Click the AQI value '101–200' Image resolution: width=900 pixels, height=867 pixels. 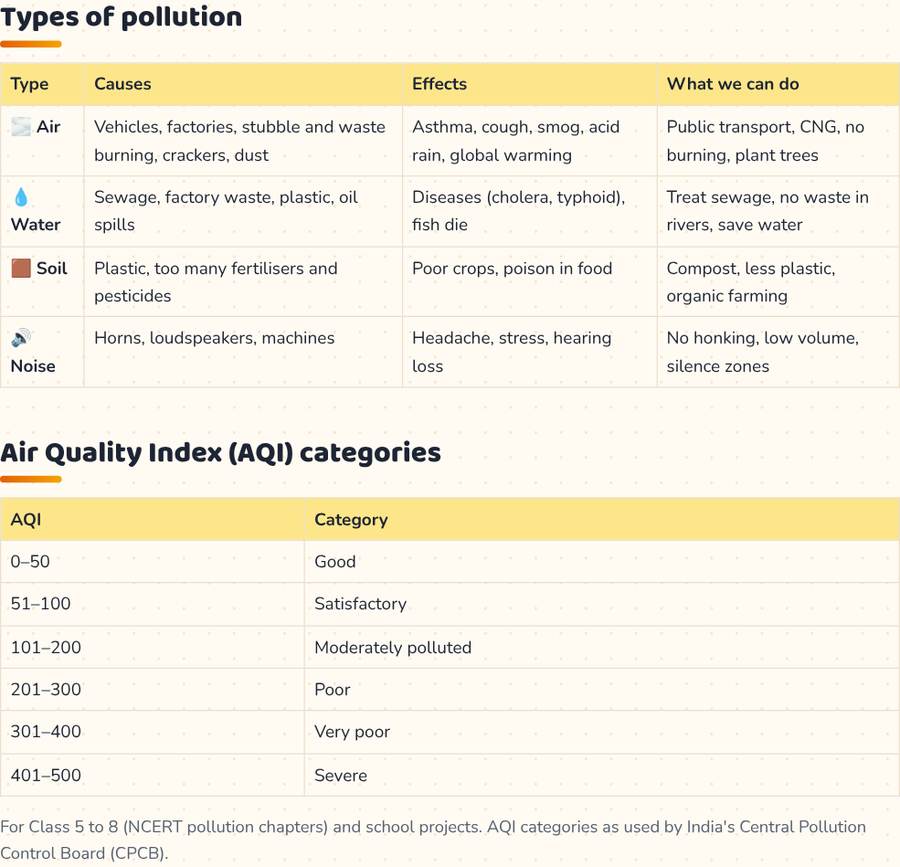45,647
